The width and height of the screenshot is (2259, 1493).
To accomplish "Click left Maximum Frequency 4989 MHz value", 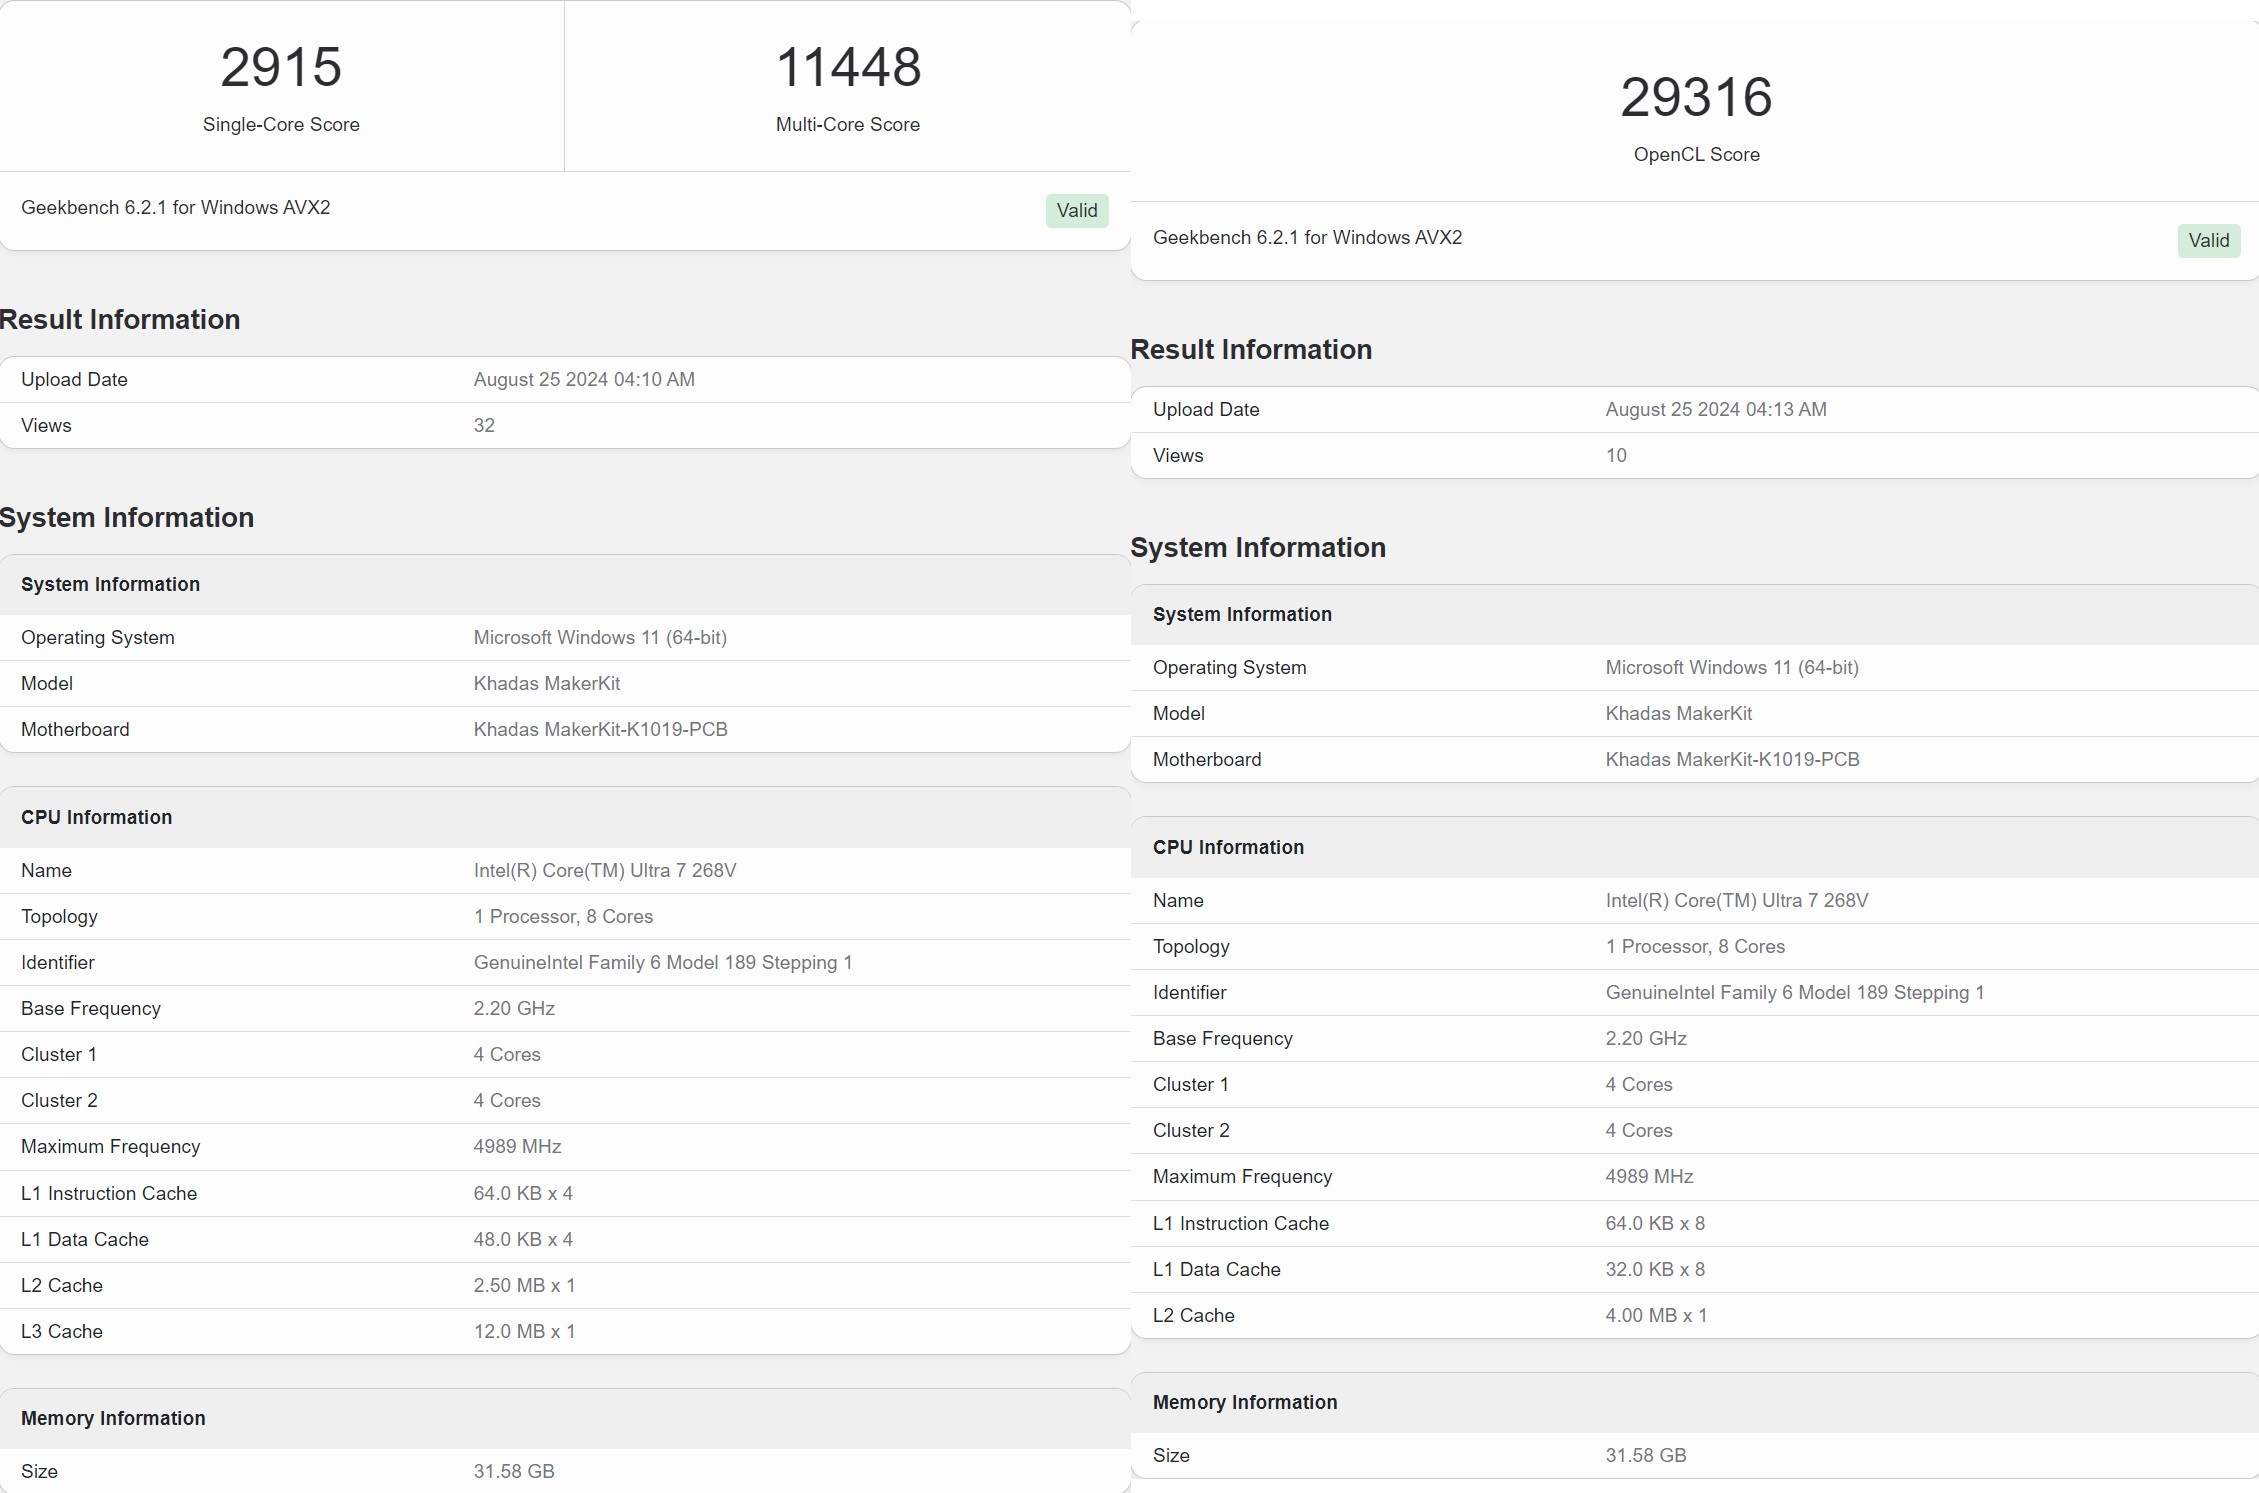I will pyautogui.click(x=517, y=1146).
